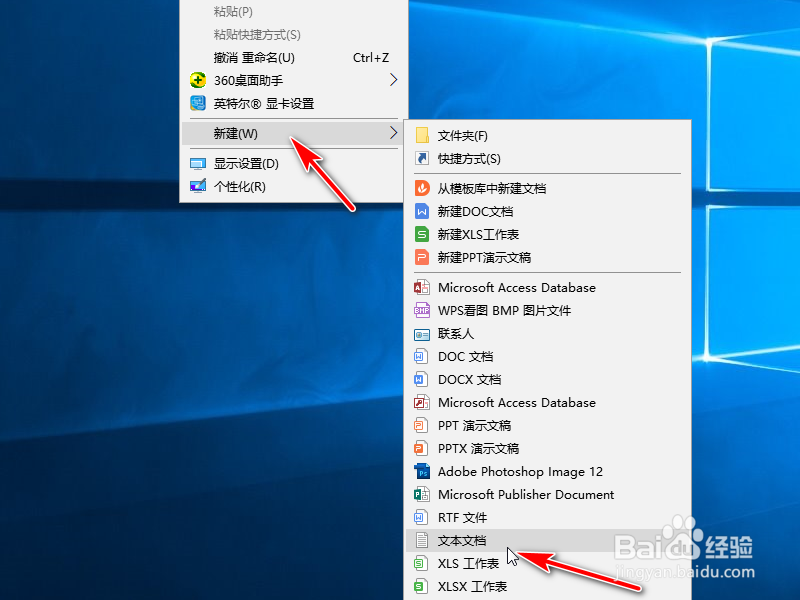Create new XLS 工作表
This screenshot has height=600, width=800.
click(547, 563)
